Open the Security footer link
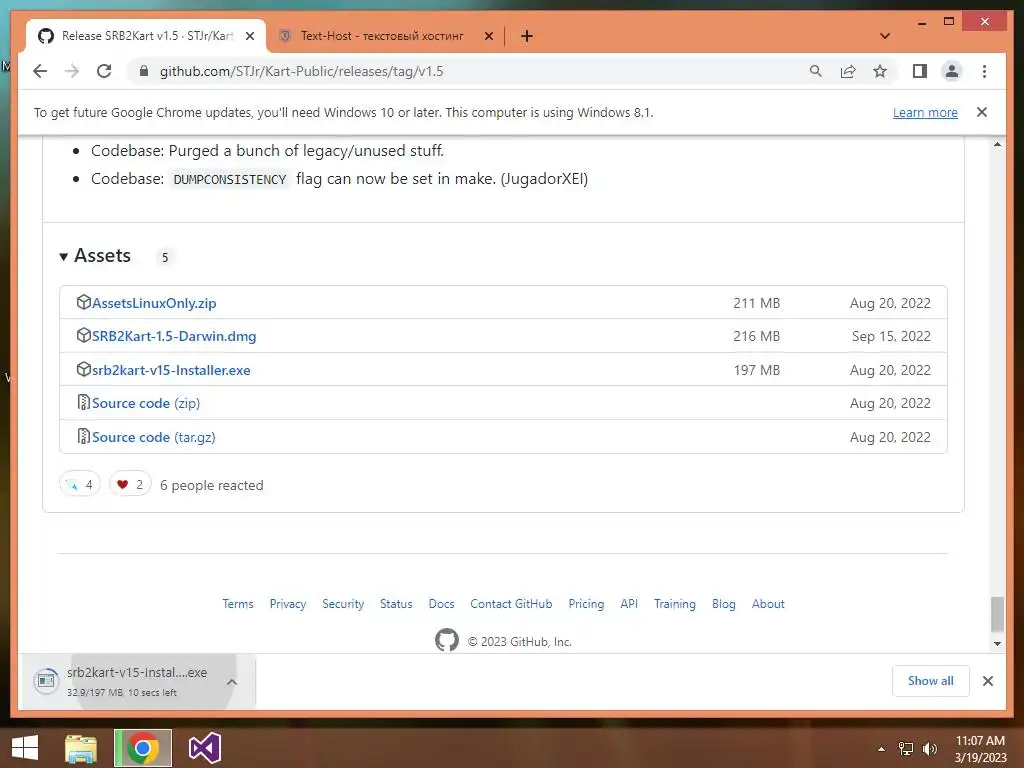 pos(343,604)
